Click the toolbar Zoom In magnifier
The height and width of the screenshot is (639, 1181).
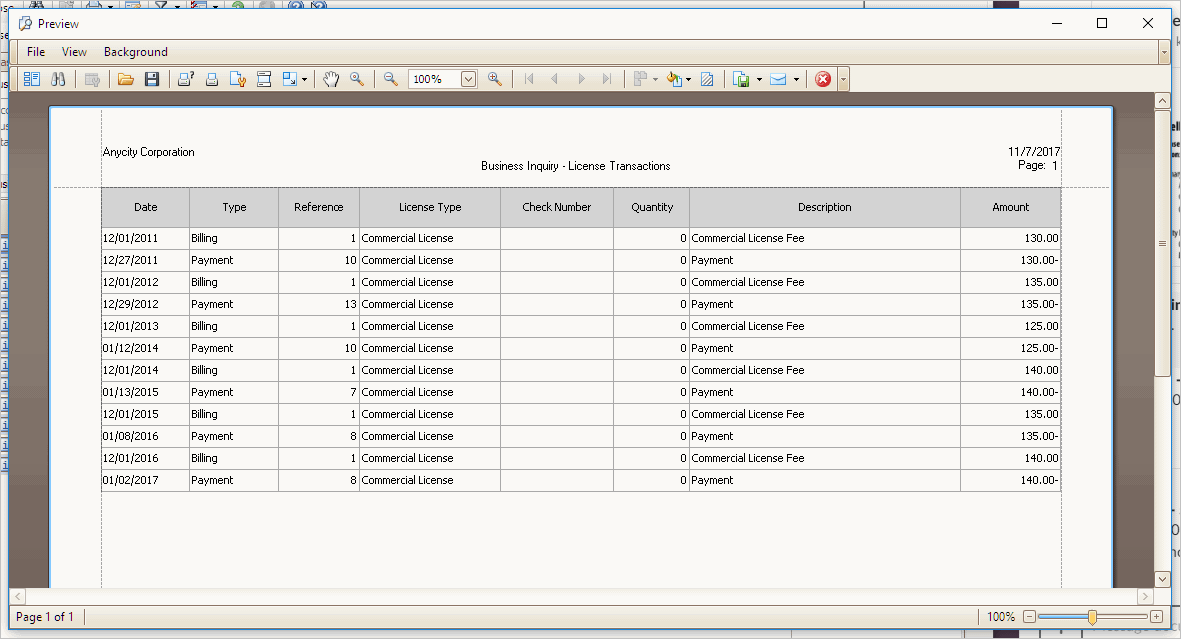494,79
